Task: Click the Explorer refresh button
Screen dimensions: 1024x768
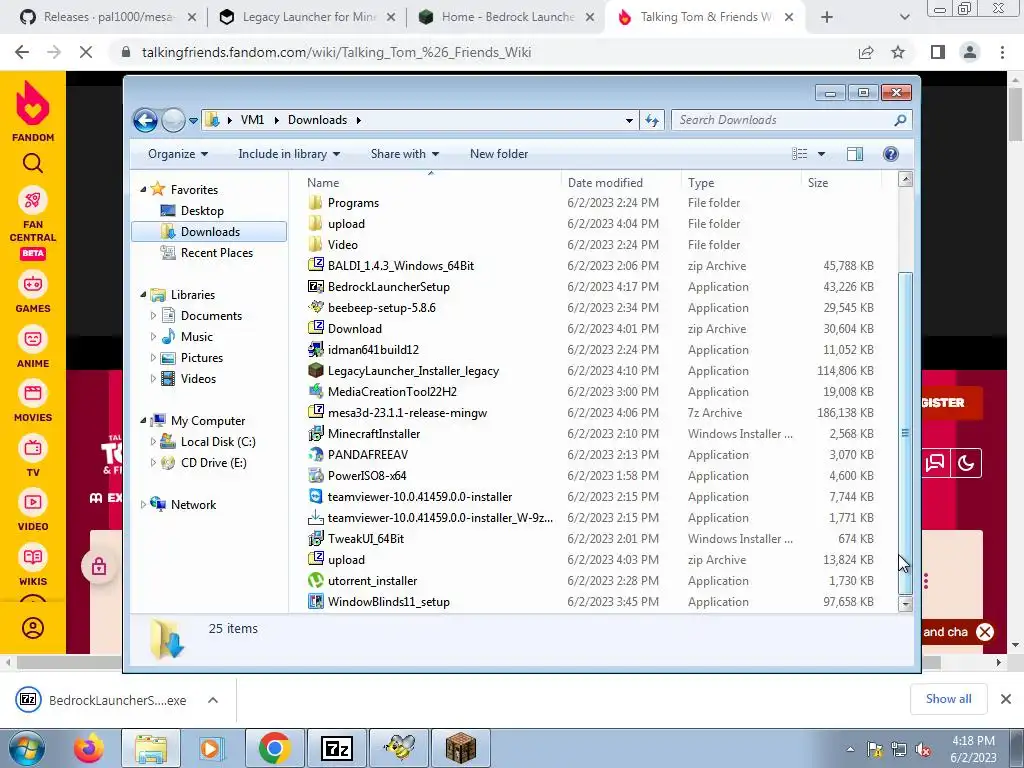Action: click(652, 120)
